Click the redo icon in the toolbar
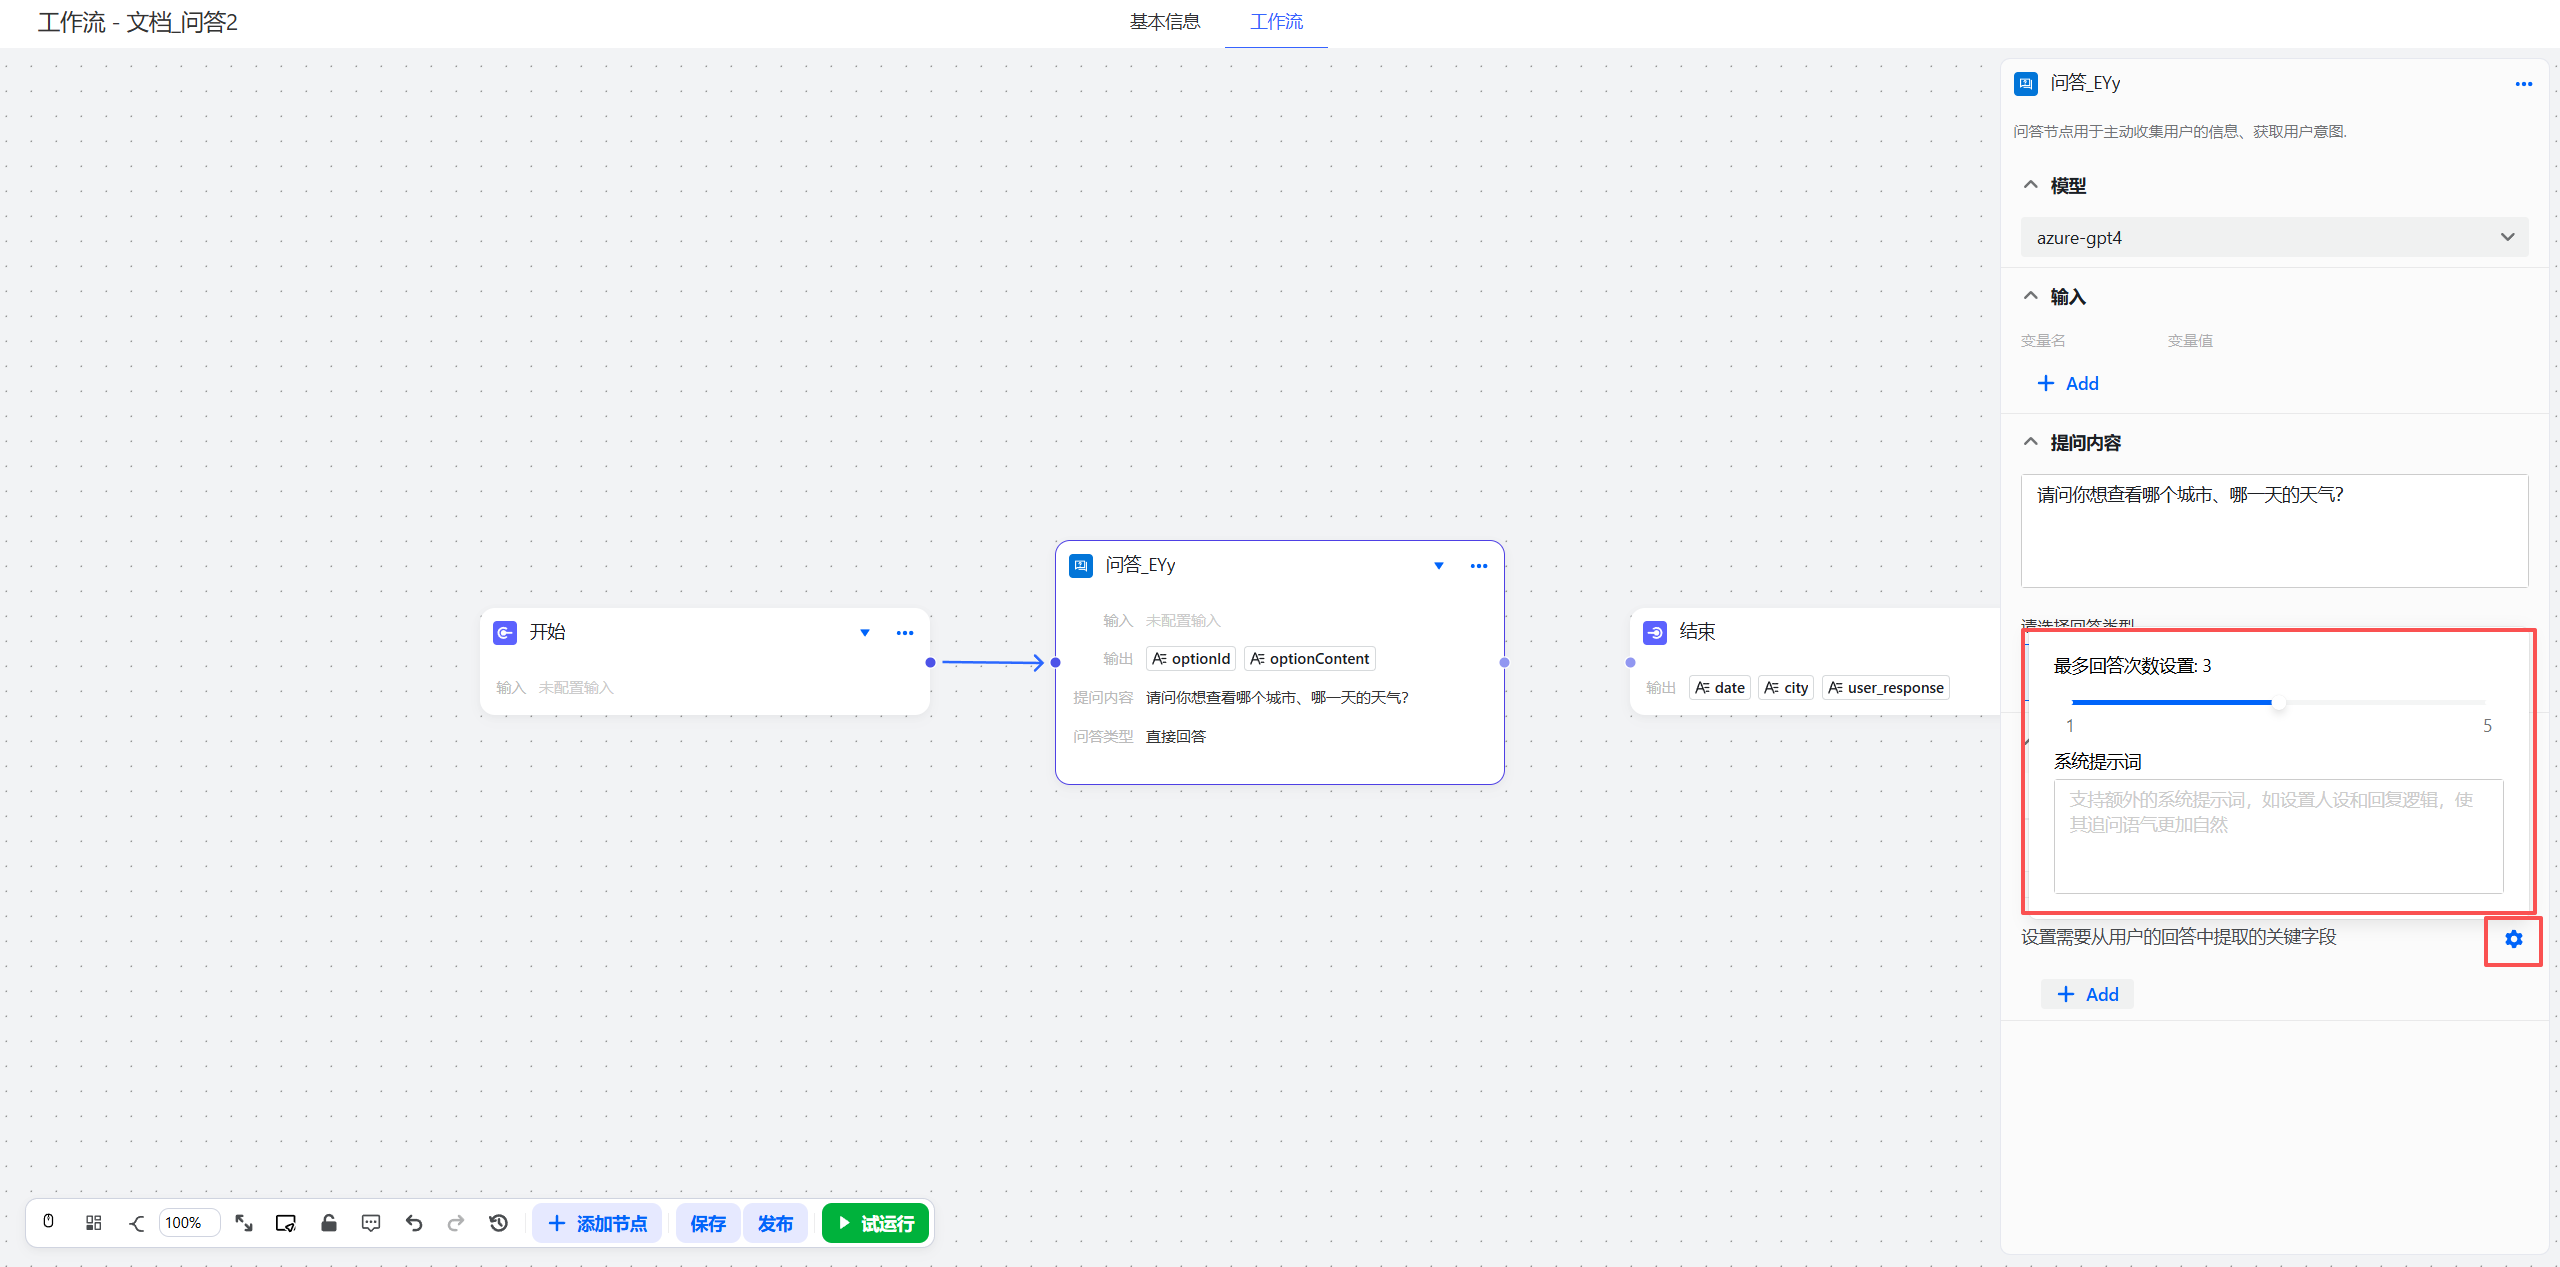Screen dimensions: 2560x1267 coord(456,1222)
